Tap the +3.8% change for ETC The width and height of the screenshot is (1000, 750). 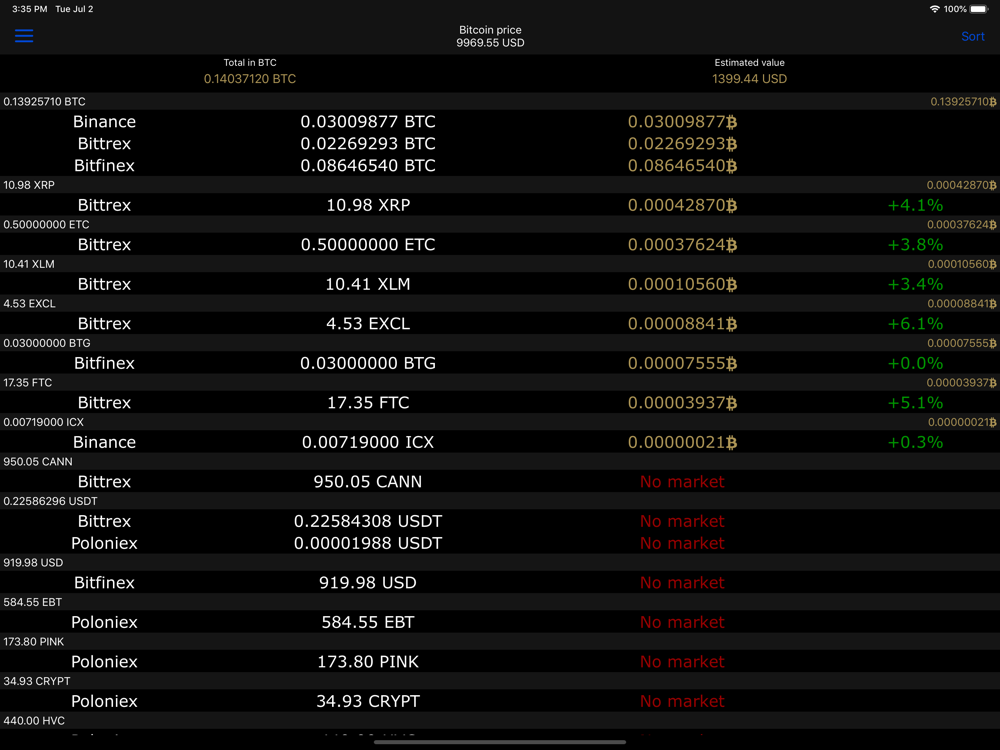[915, 244]
